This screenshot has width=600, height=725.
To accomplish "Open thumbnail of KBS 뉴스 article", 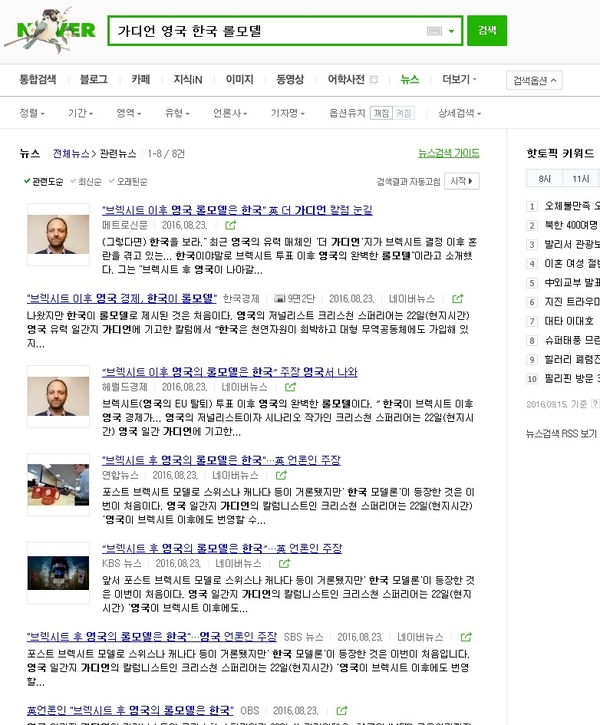I will (58, 572).
